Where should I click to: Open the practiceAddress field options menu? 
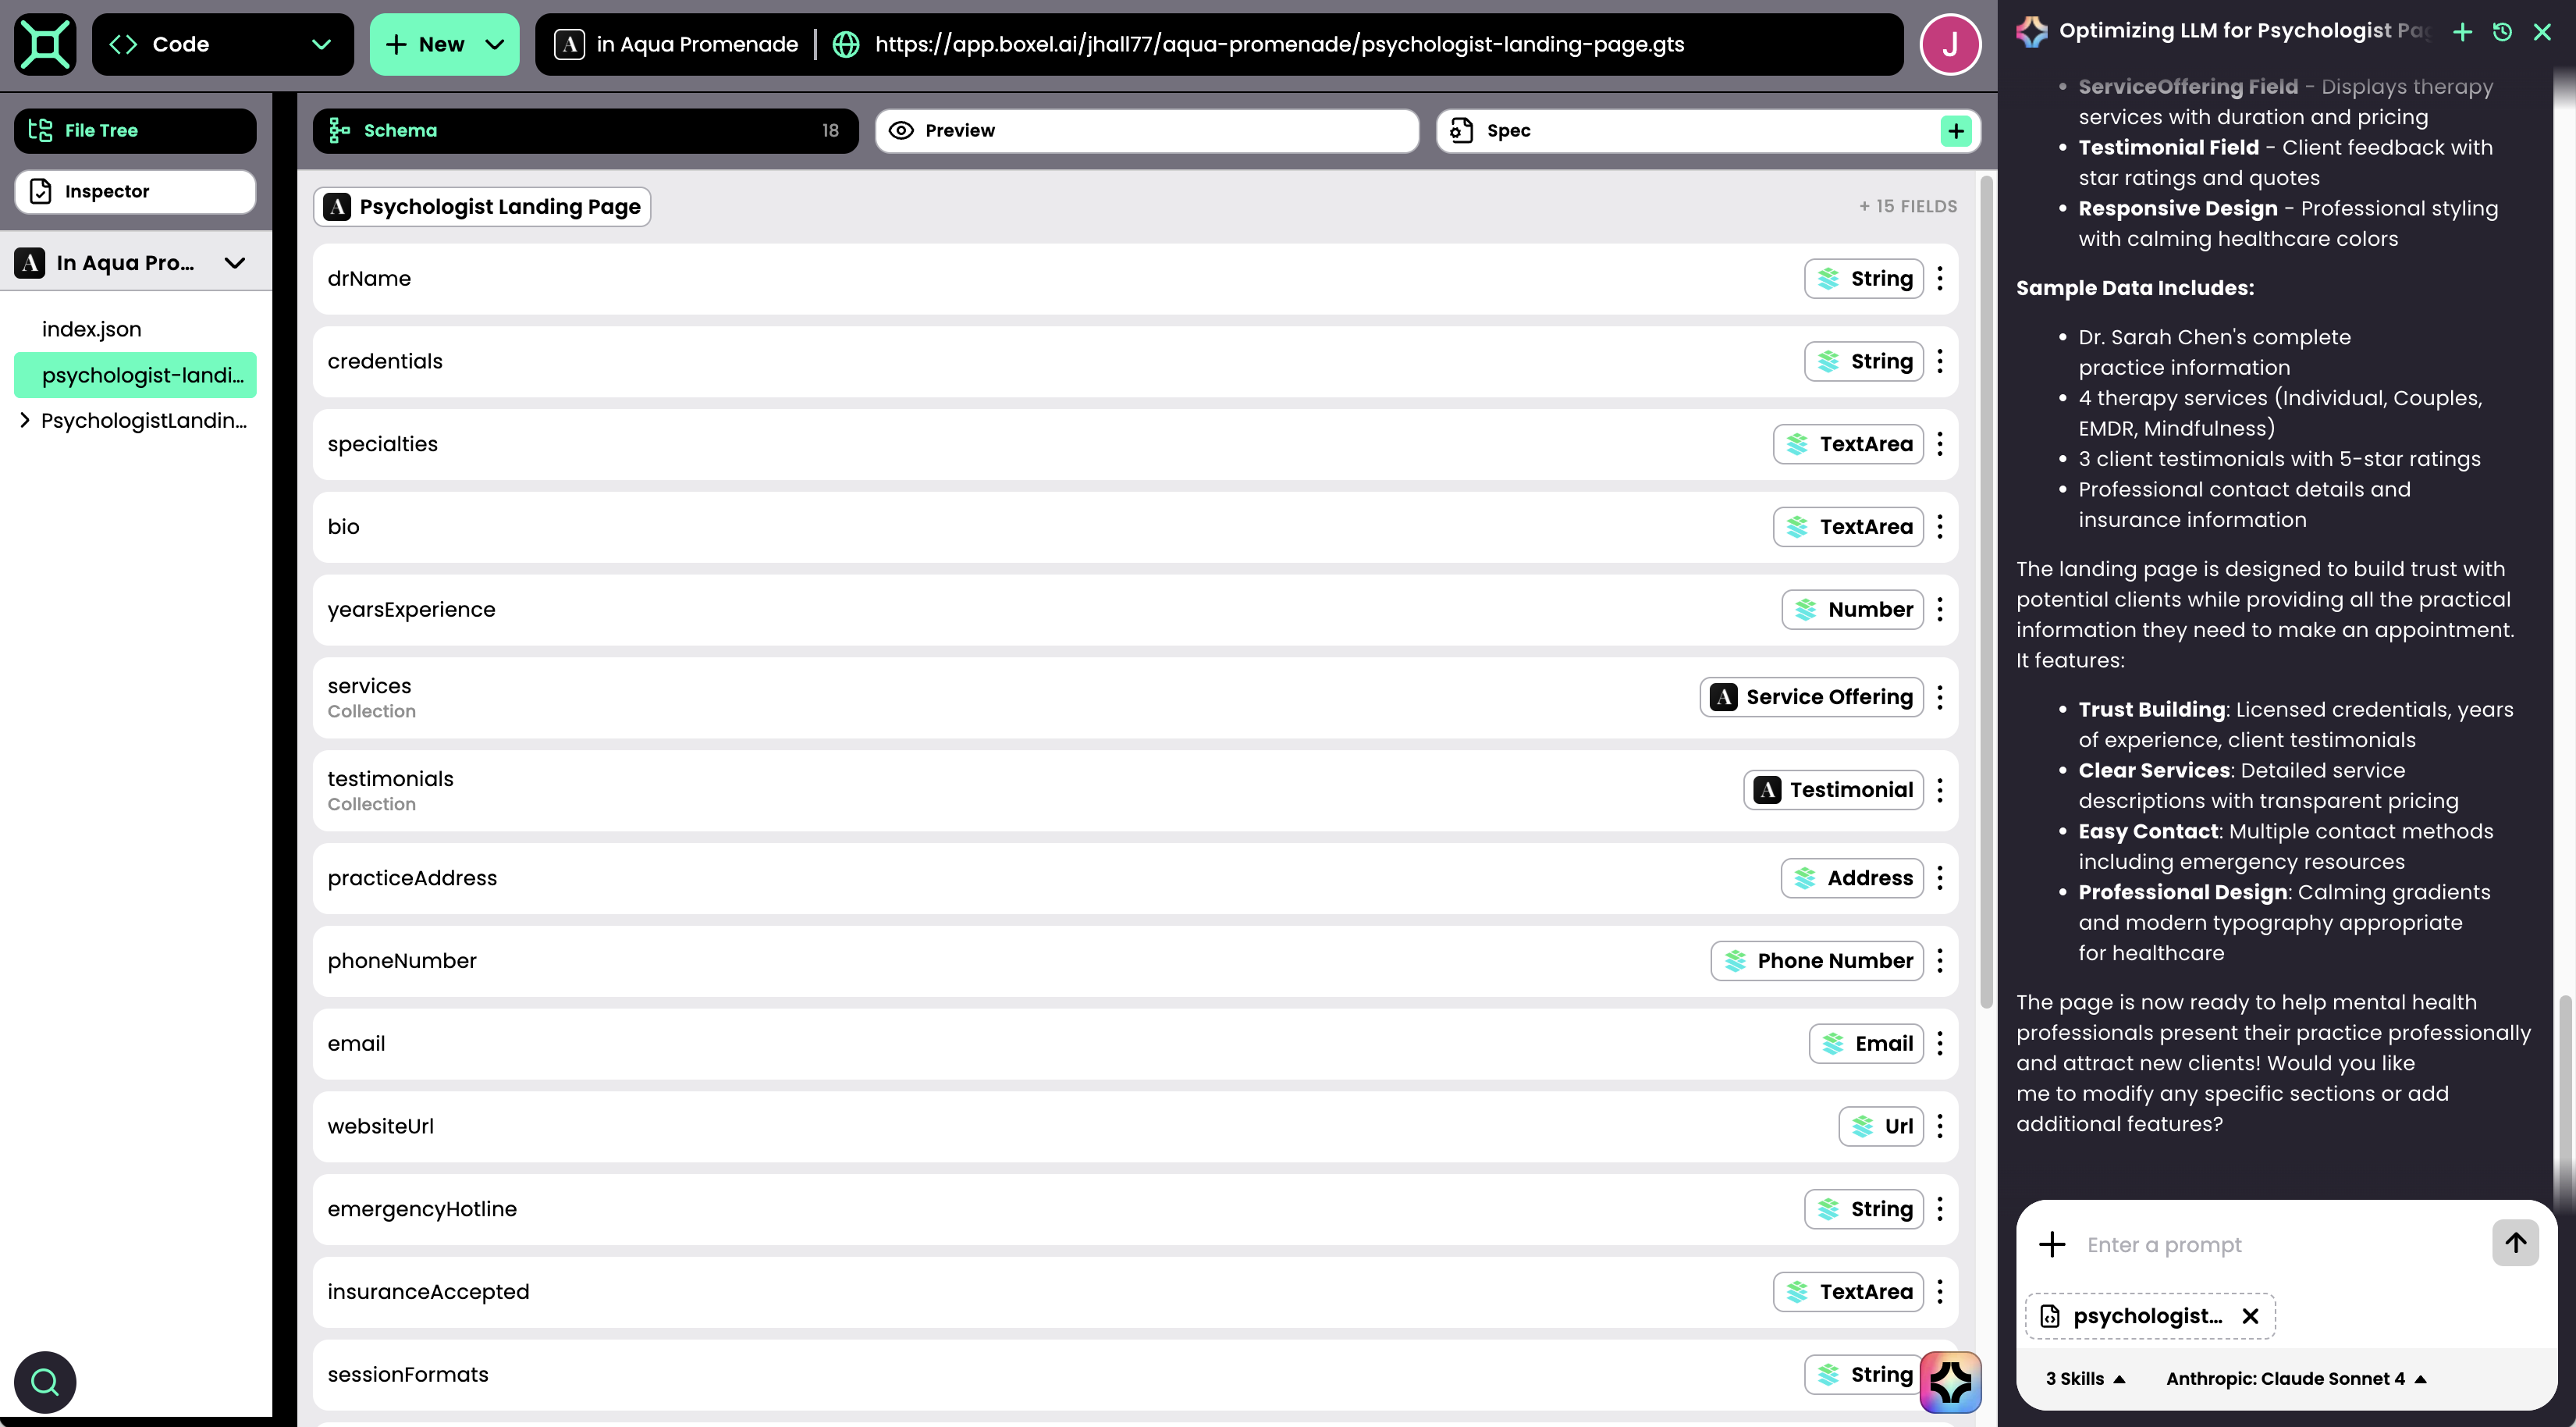pyautogui.click(x=1940, y=878)
